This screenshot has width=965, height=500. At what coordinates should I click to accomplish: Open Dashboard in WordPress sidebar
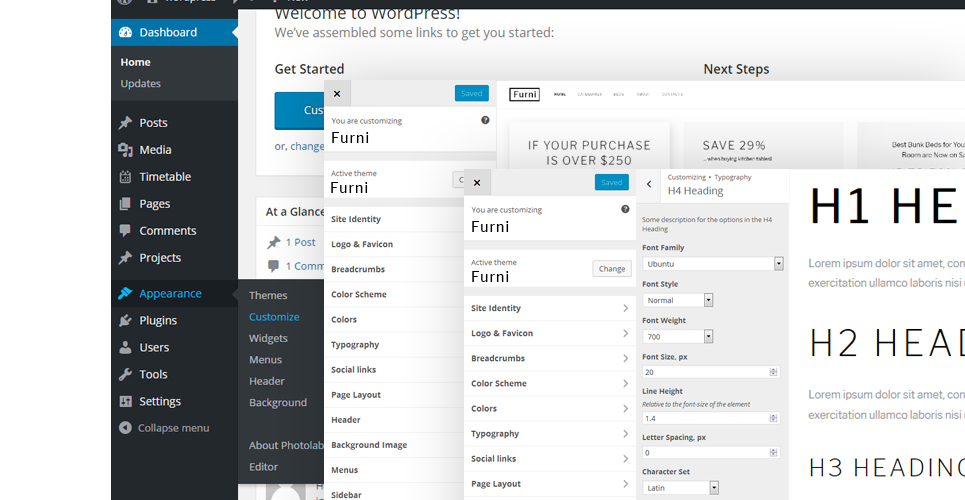[x=174, y=33]
